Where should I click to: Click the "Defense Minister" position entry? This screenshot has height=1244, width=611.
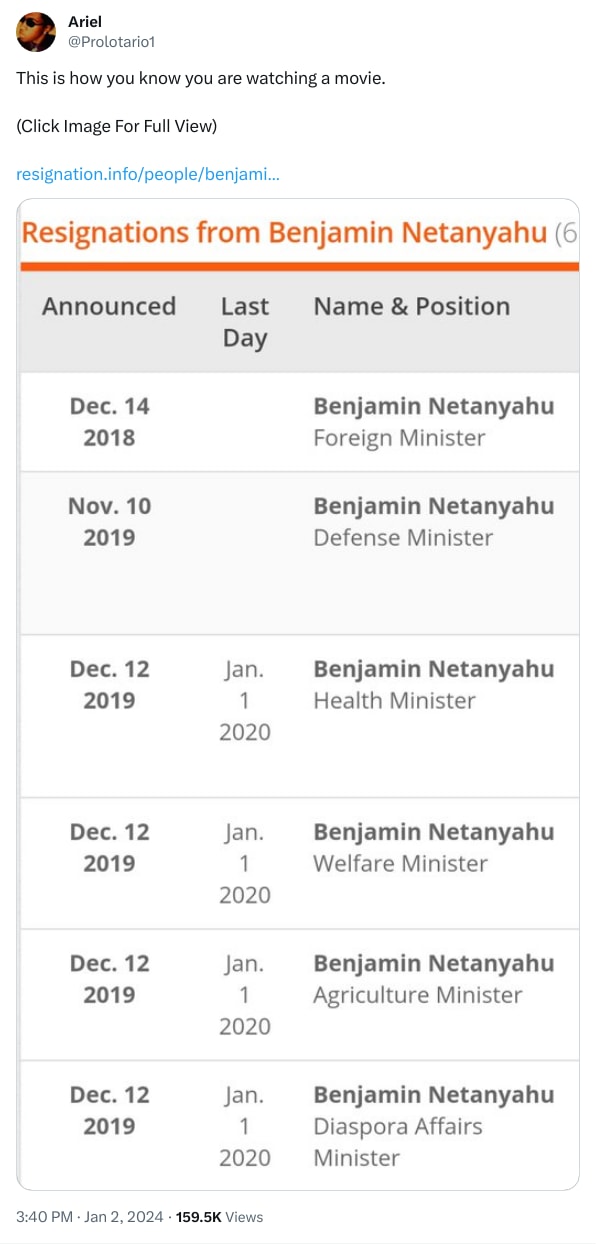pyautogui.click(x=403, y=538)
